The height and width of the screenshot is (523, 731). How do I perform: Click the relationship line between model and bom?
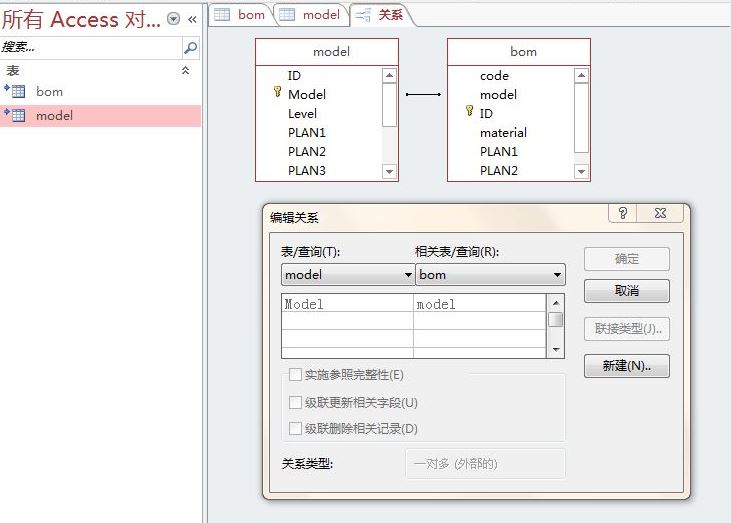(423, 95)
